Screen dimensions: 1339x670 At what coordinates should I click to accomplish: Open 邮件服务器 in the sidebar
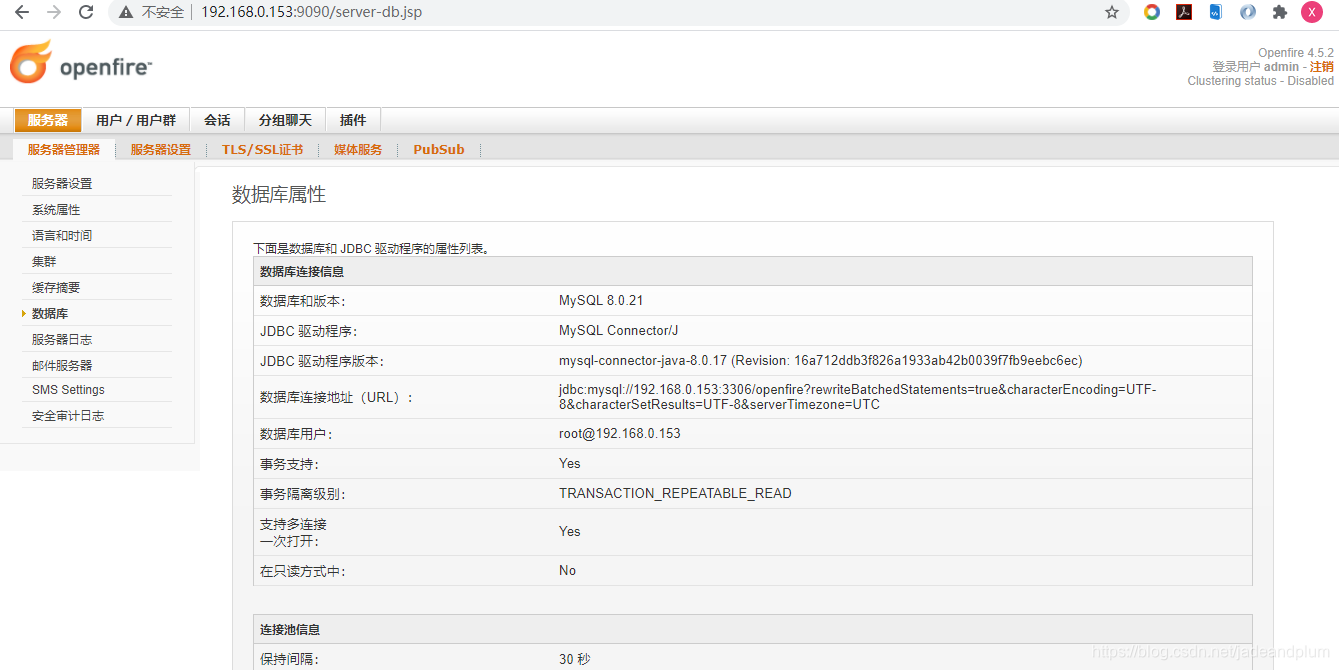coord(62,366)
